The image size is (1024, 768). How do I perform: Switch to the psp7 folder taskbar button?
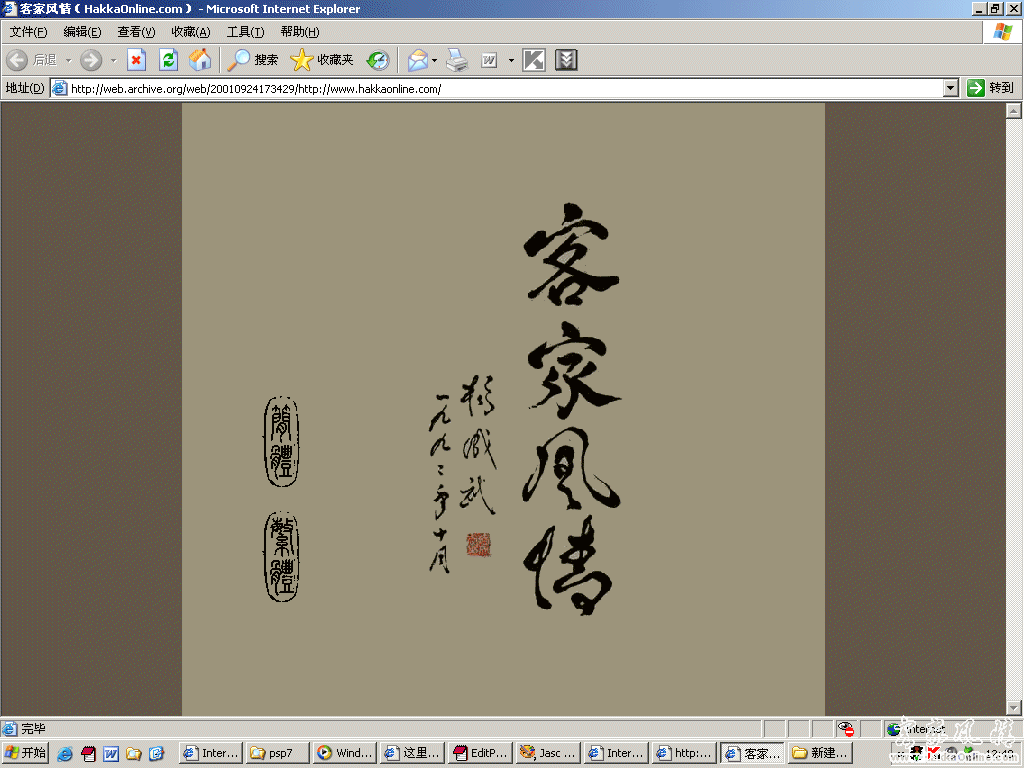click(278, 753)
